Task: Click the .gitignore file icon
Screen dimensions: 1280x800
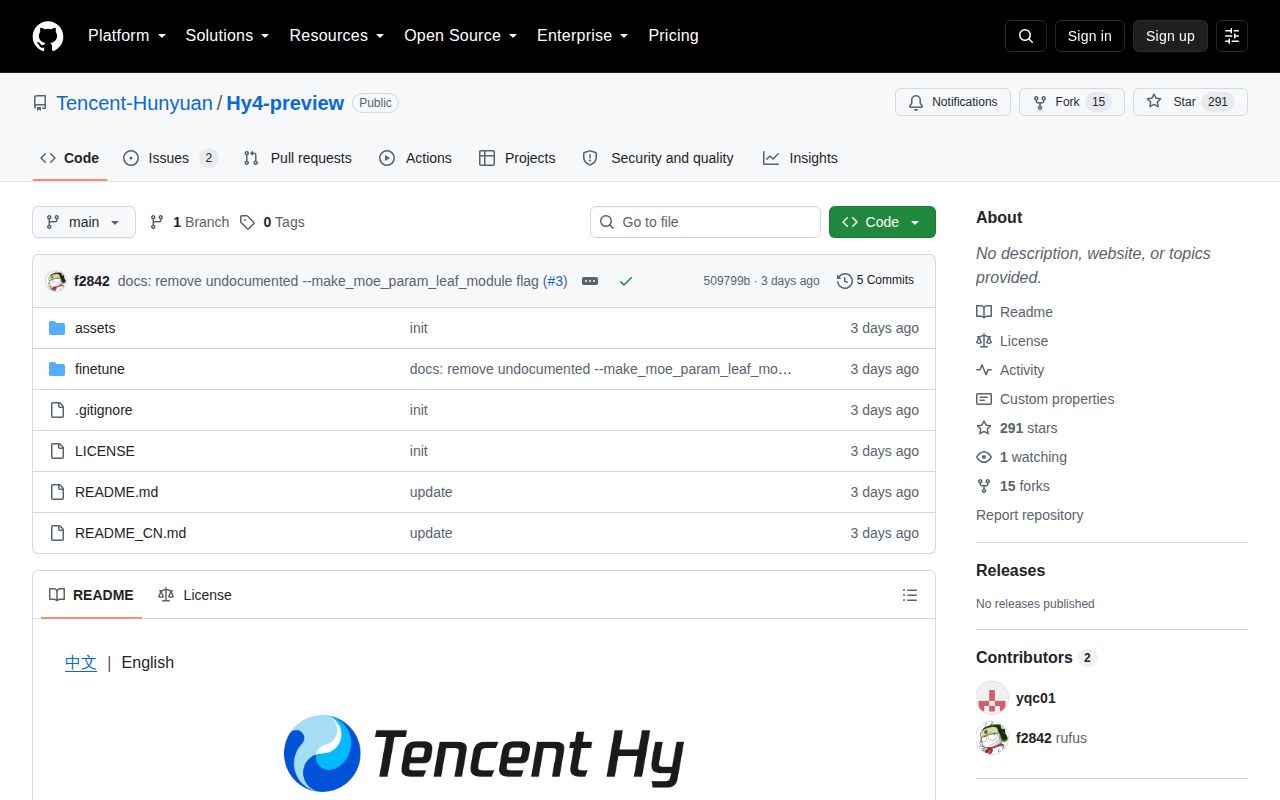Action: click(57, 410)
